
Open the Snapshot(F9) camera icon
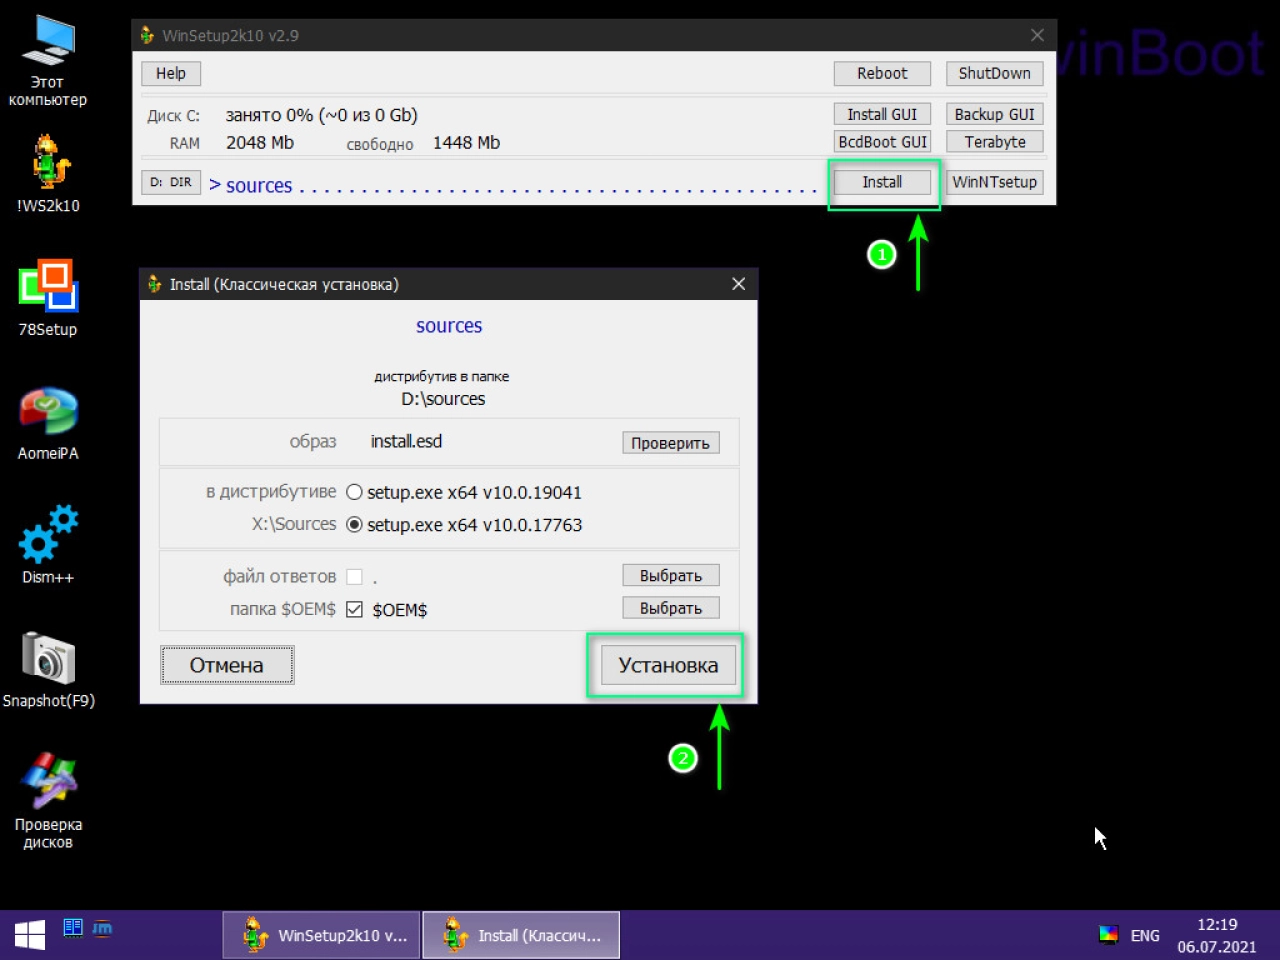coord(48,670)
